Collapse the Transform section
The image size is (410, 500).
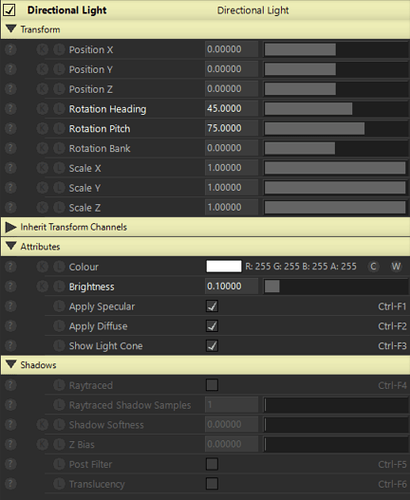[11, 29]
